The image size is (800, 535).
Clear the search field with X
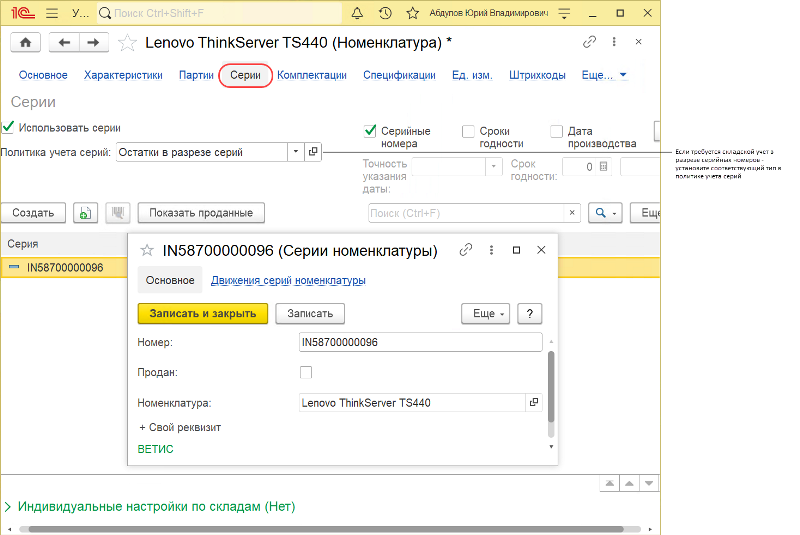[x=572, y=213]
